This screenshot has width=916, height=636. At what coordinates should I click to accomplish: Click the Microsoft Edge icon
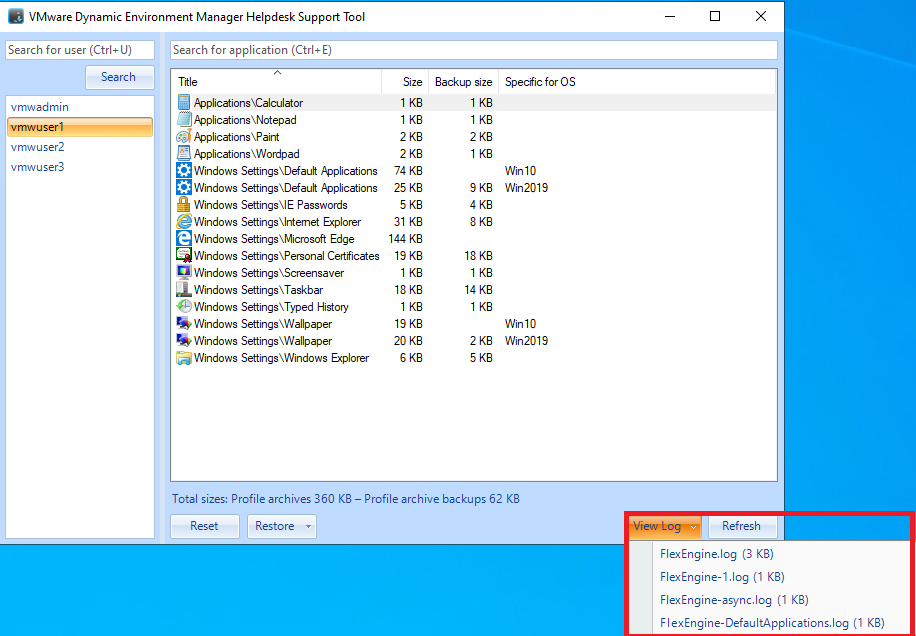tap(183, 239)
